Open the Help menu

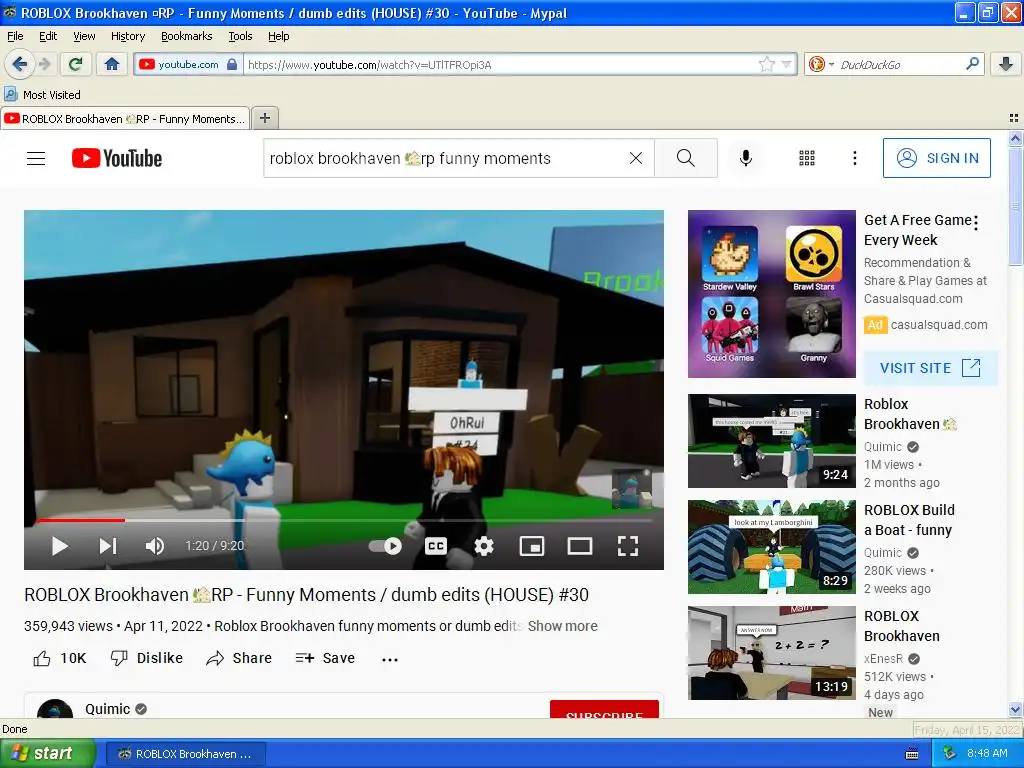pos(279,36)
